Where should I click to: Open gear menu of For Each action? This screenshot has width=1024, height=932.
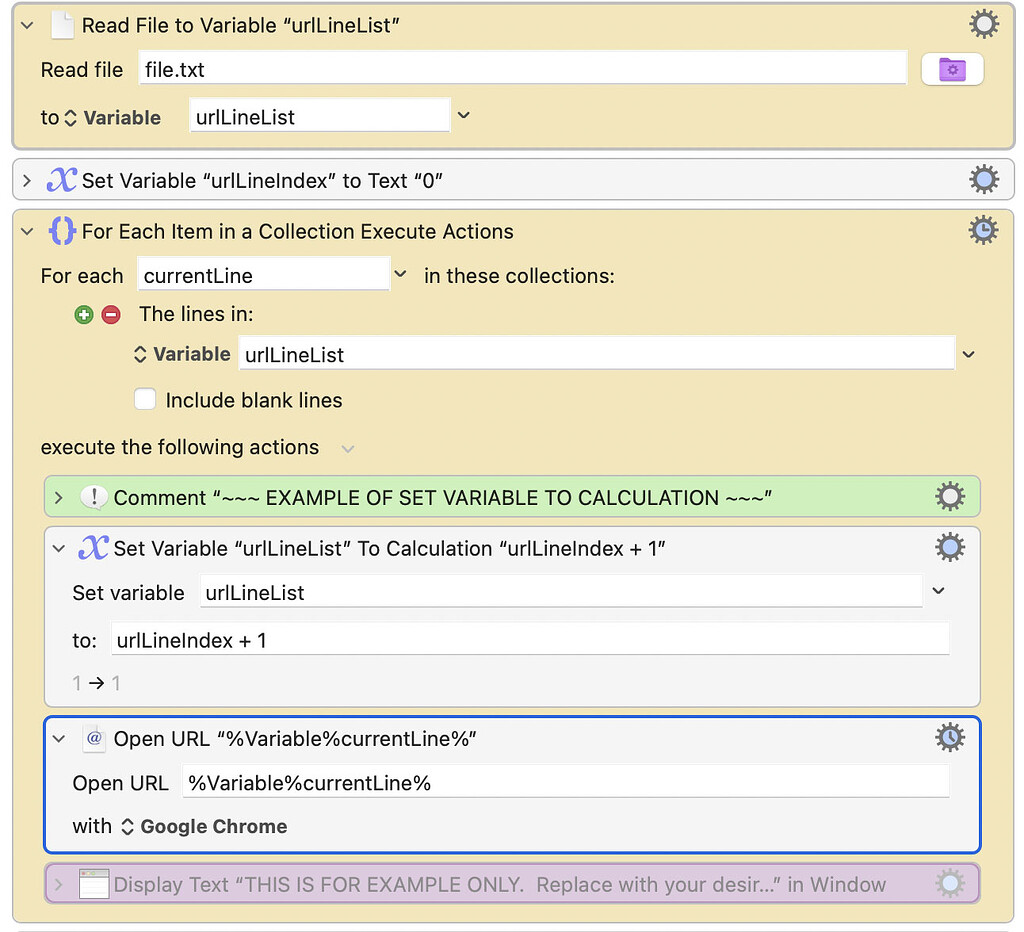click(x=982, y=231)
